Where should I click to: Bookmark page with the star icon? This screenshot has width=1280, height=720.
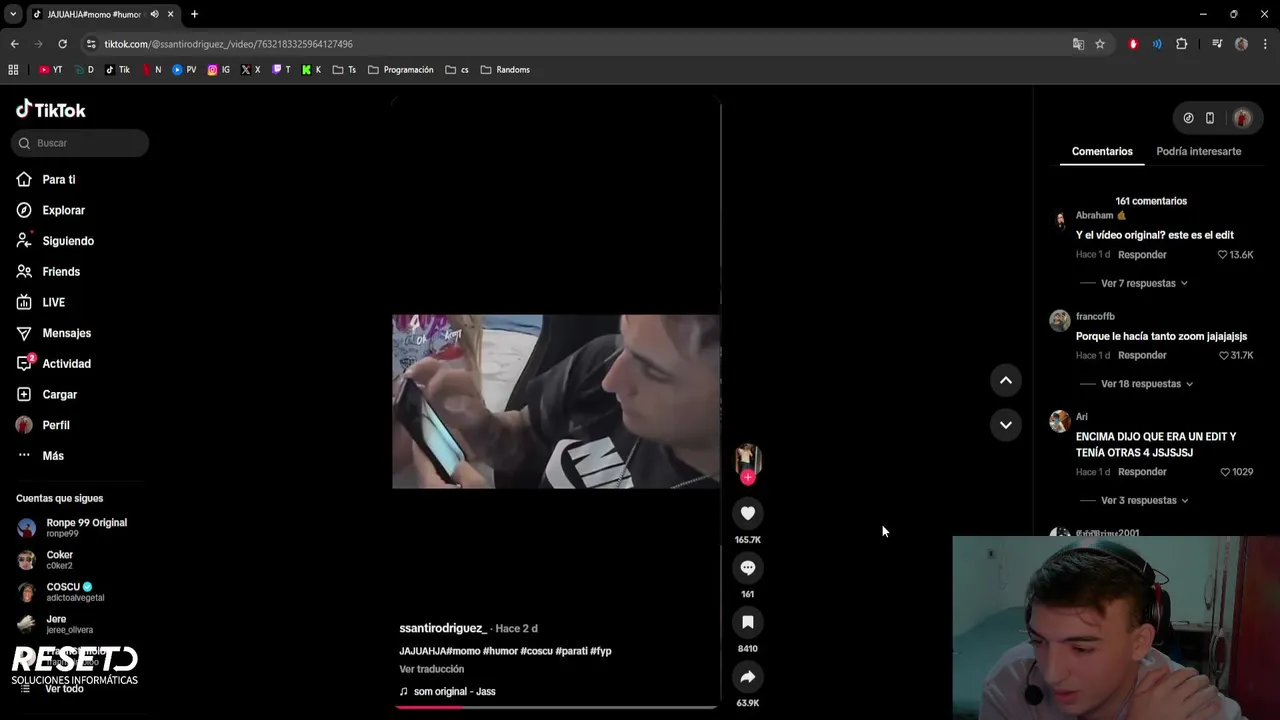click(x=1100, y=44)
